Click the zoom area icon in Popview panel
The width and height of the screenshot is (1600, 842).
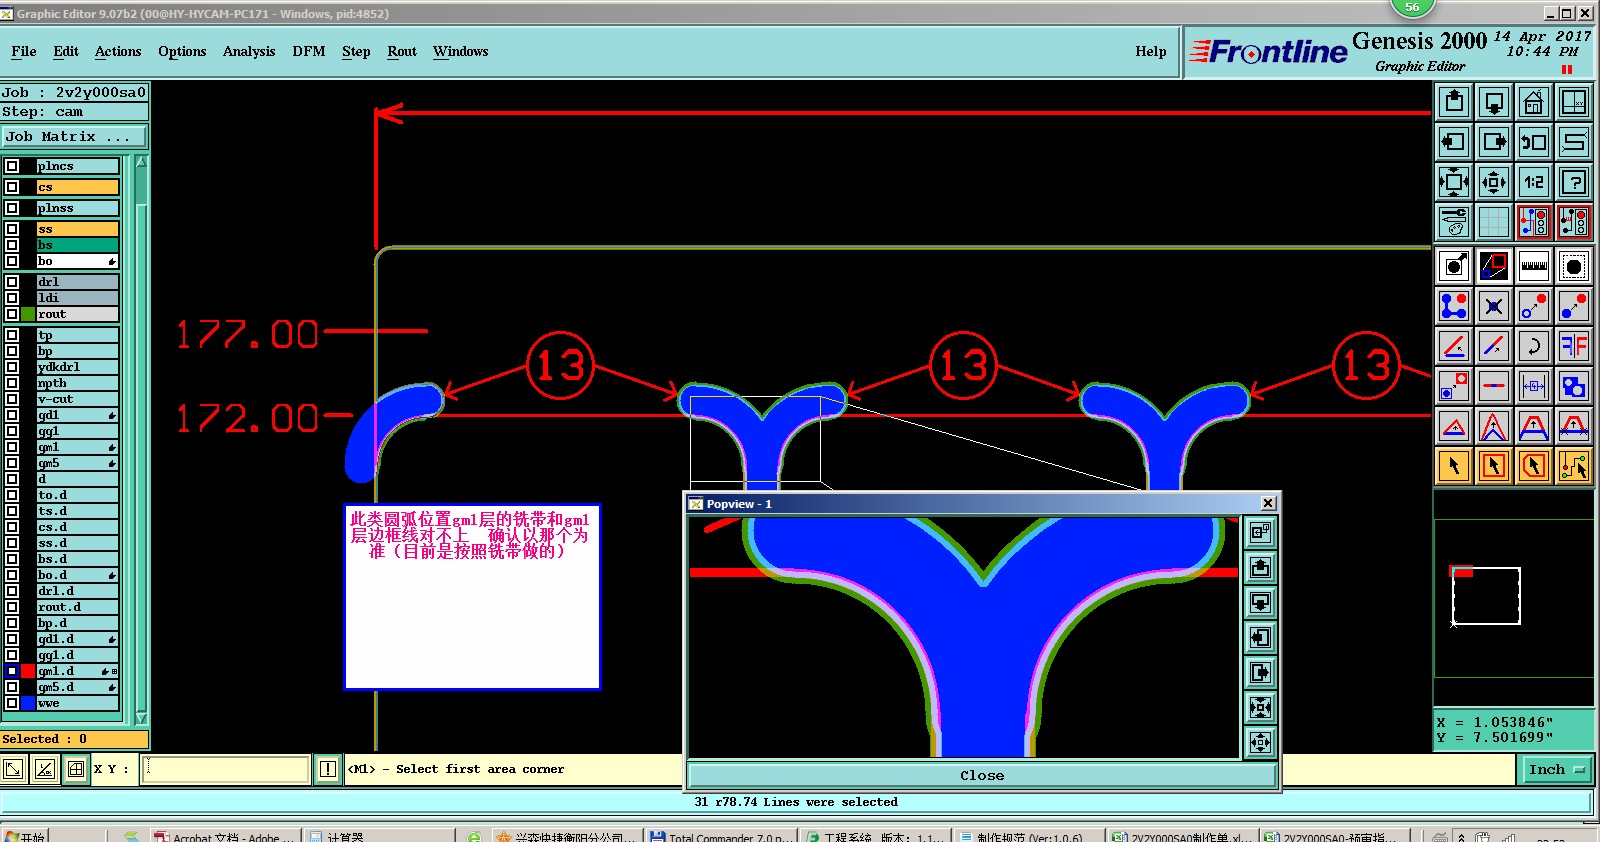tap(1260, 533)
